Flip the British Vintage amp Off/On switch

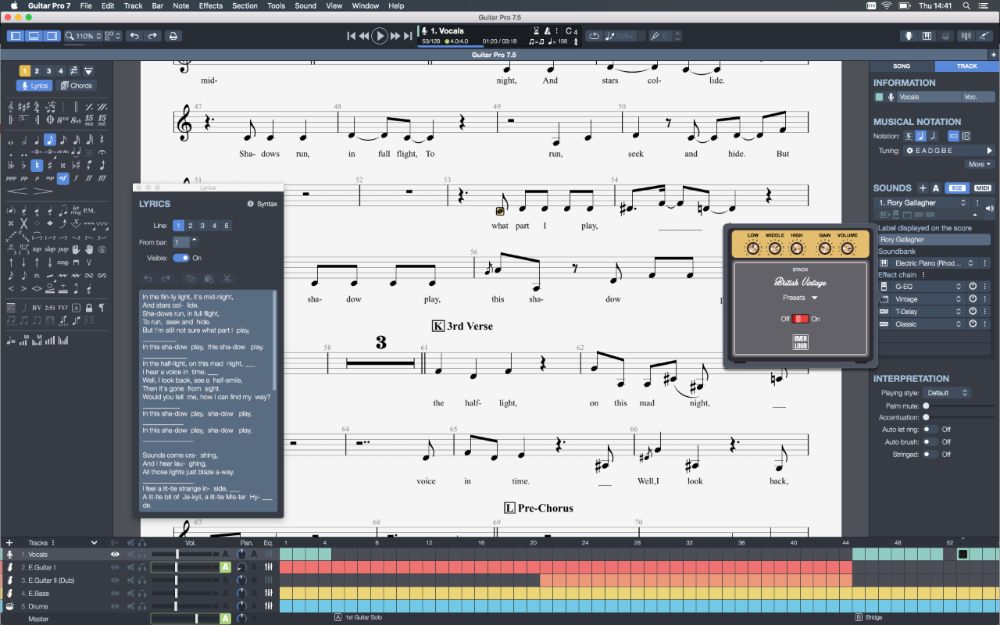pos(800,319)
